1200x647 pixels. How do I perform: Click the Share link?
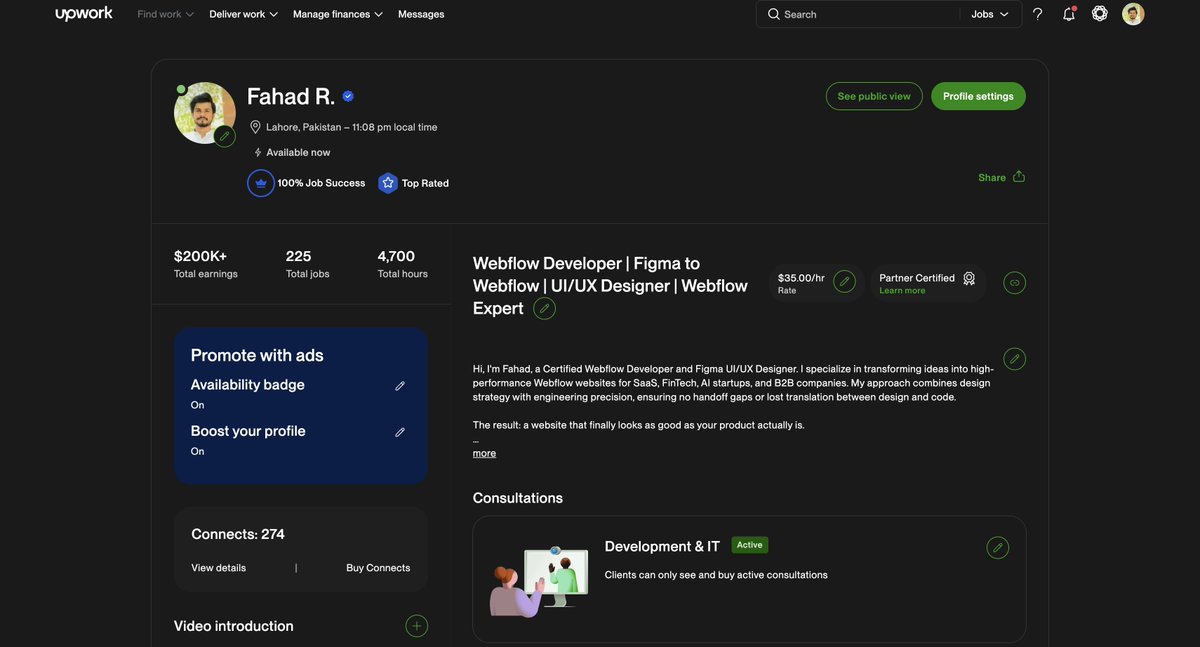pos(992,178)
